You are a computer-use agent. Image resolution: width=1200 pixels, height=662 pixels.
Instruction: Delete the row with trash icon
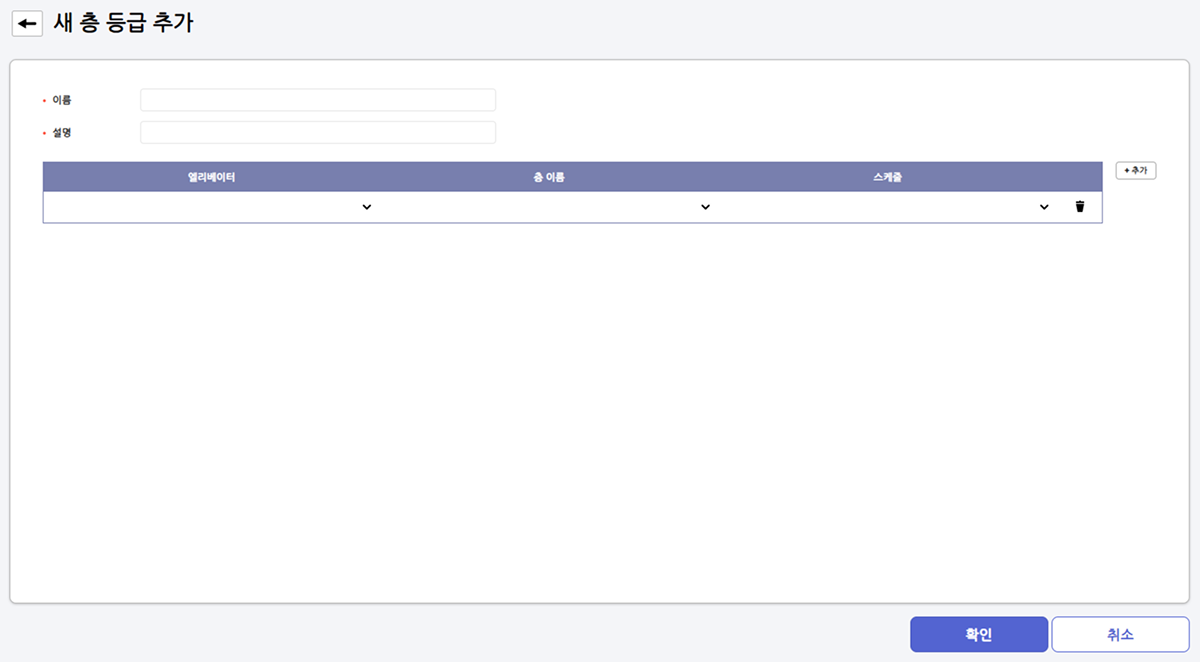click(x=1080, y=207)
